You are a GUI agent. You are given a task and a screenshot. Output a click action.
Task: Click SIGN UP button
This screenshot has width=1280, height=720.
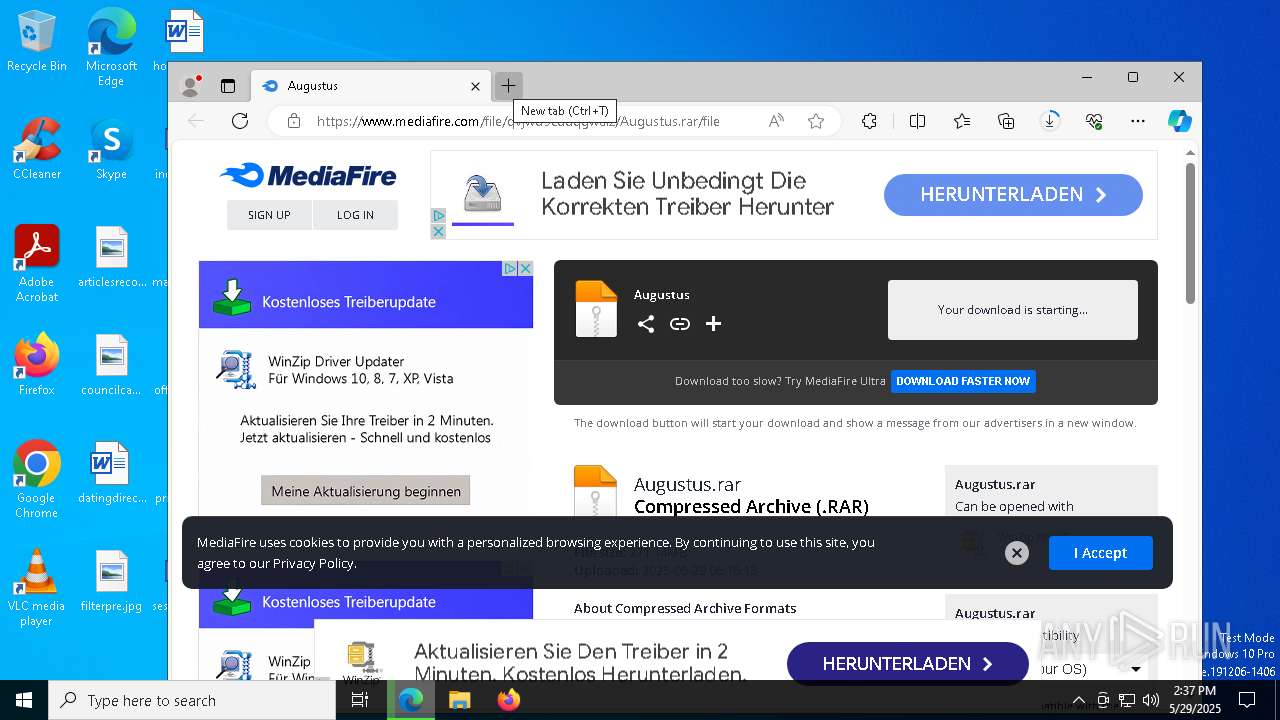click(269, 215)
